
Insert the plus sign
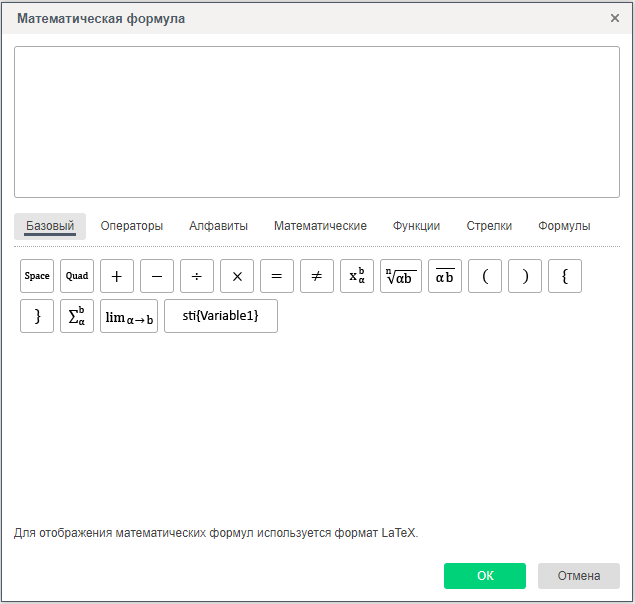117,276
